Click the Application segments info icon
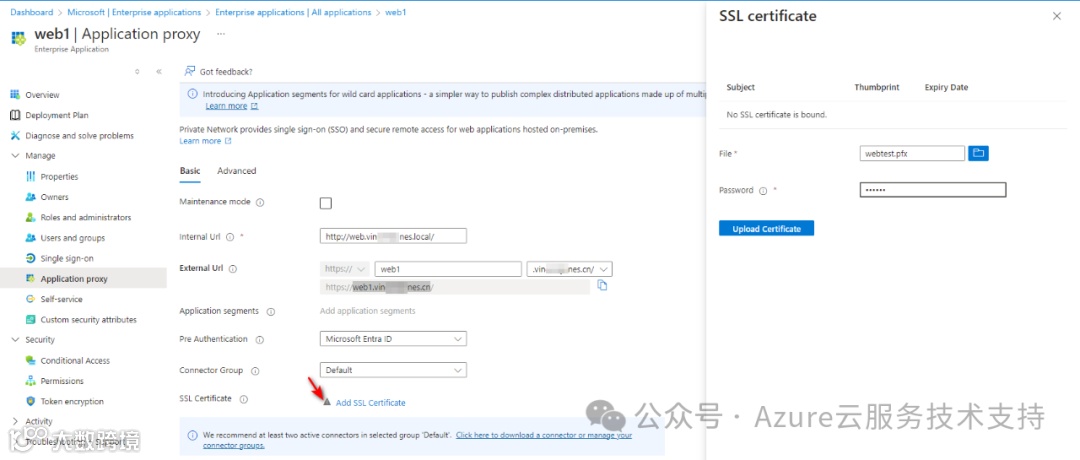 tap(270, 311)
